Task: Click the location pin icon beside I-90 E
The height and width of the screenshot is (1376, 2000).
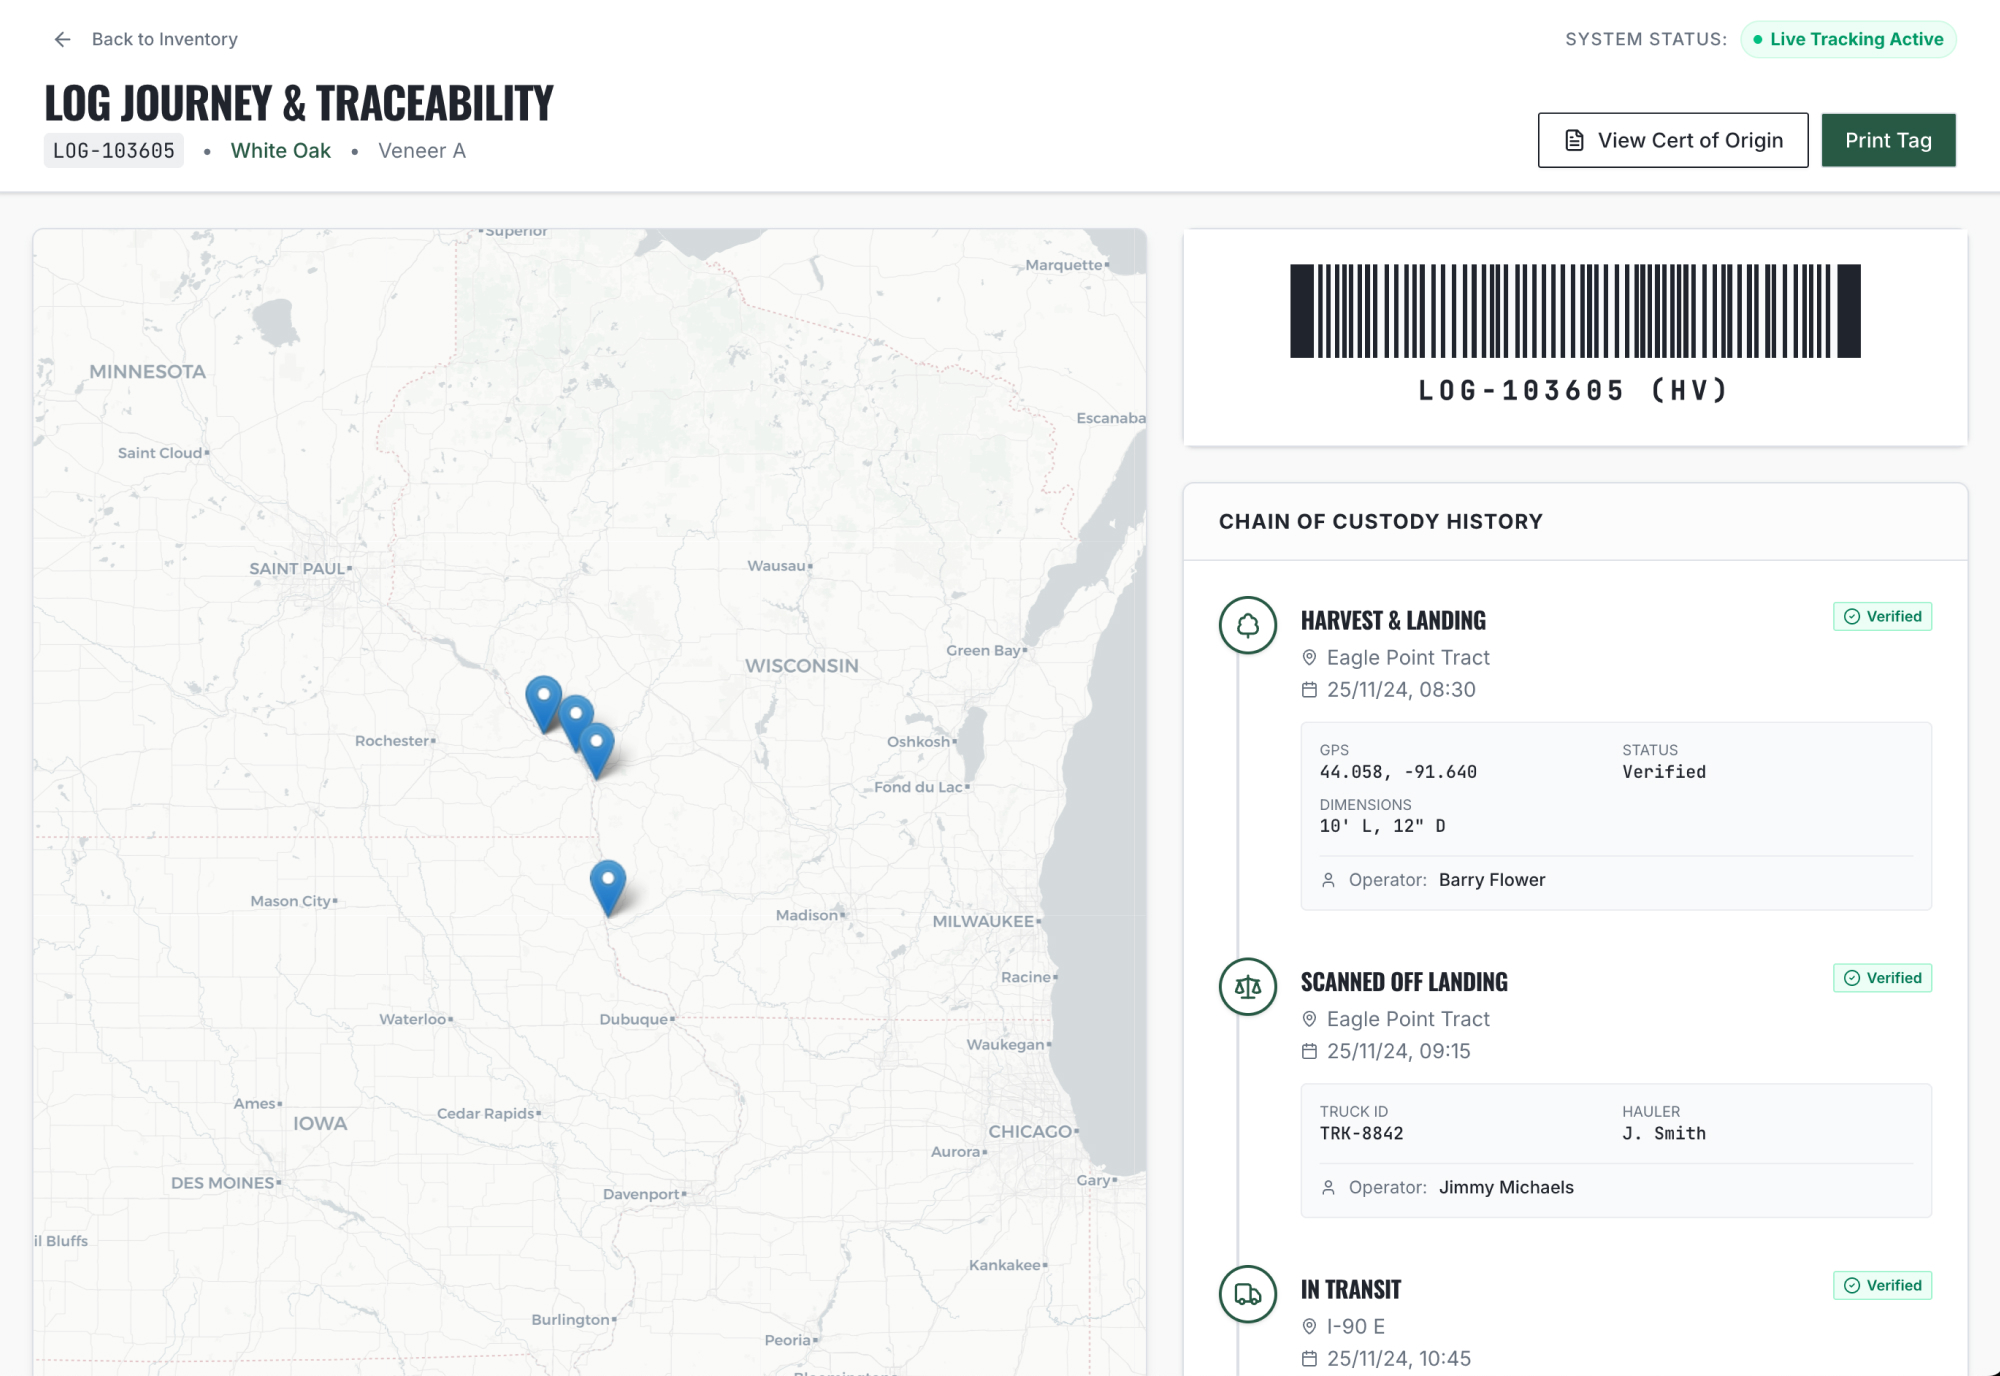Action: [1309, 1326]
